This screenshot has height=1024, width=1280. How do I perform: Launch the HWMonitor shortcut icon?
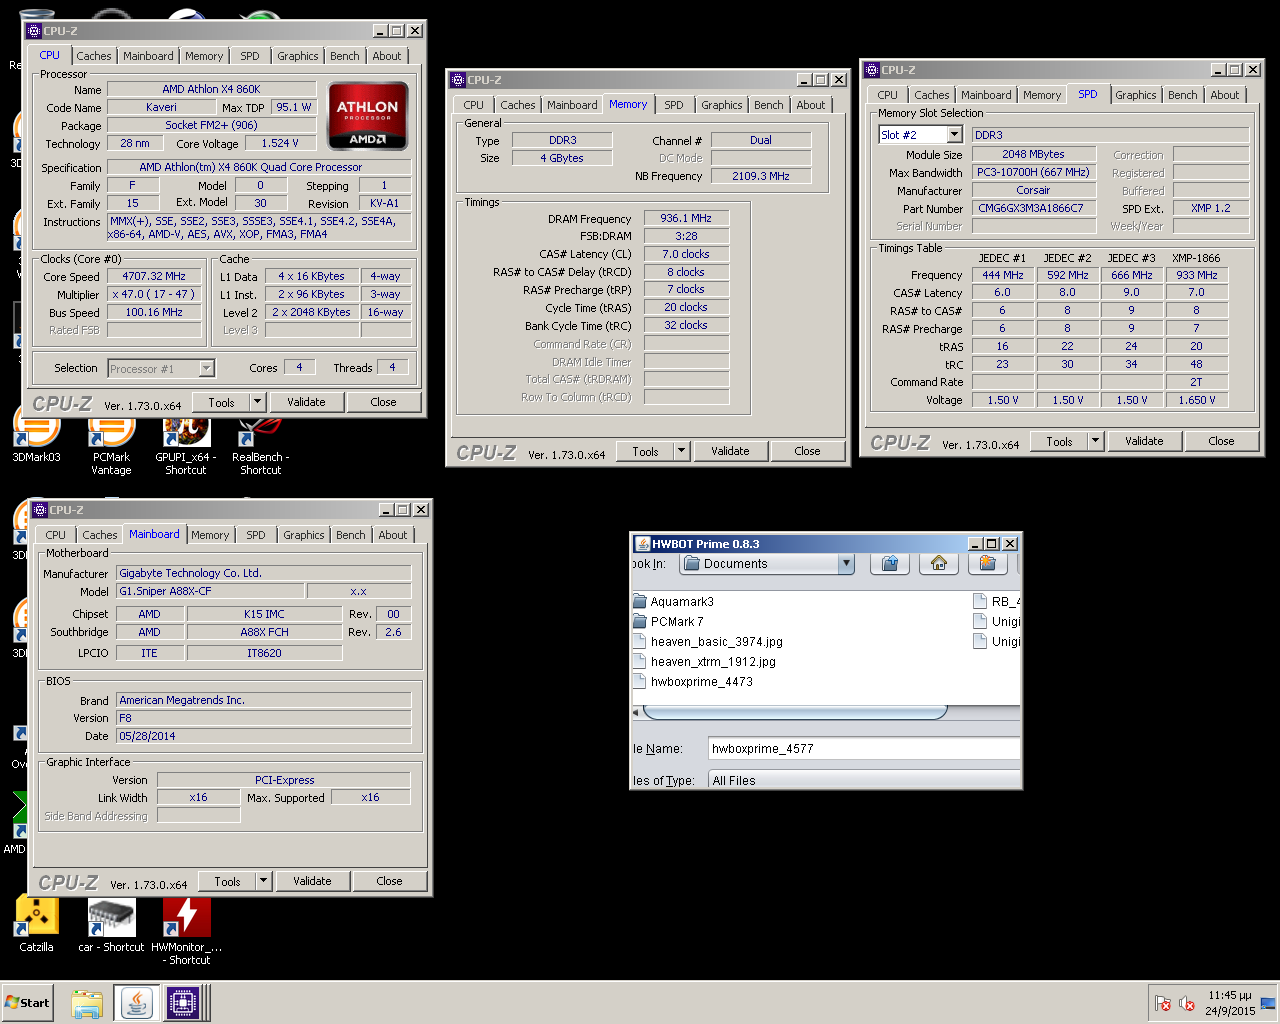[x=186, y=930]
